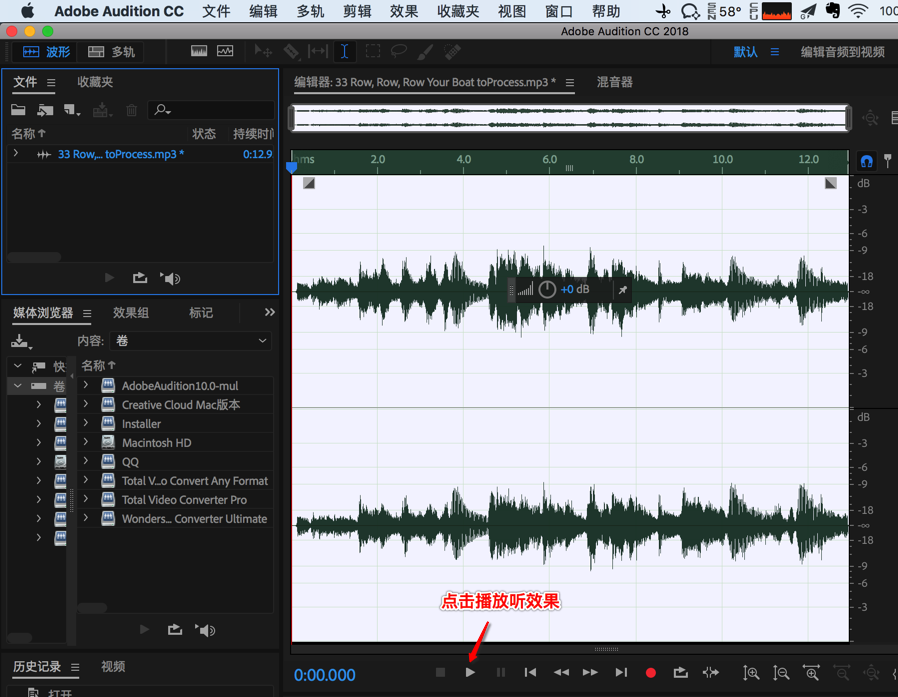Toggle auto-play in Files panel
The image size is (898, 697).
pos(170,278)
